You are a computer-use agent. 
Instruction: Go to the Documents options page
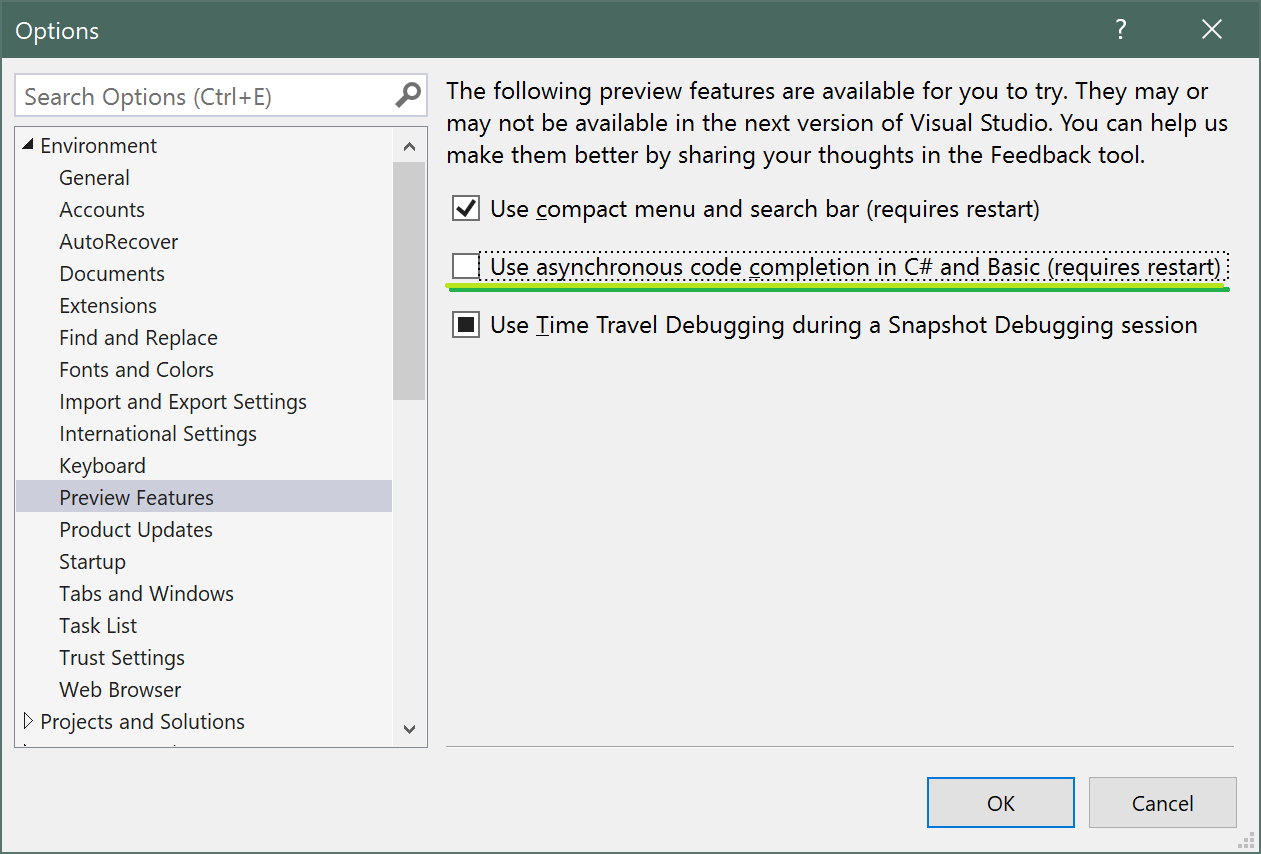pos(112,274)
